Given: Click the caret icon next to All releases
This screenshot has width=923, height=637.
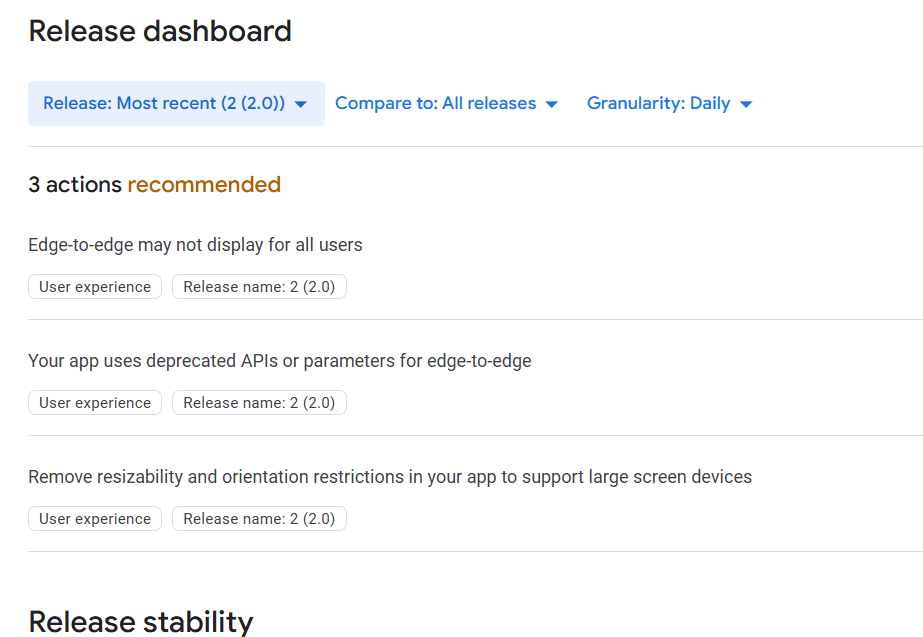Looking at the screenshot, I should point(551,104).
